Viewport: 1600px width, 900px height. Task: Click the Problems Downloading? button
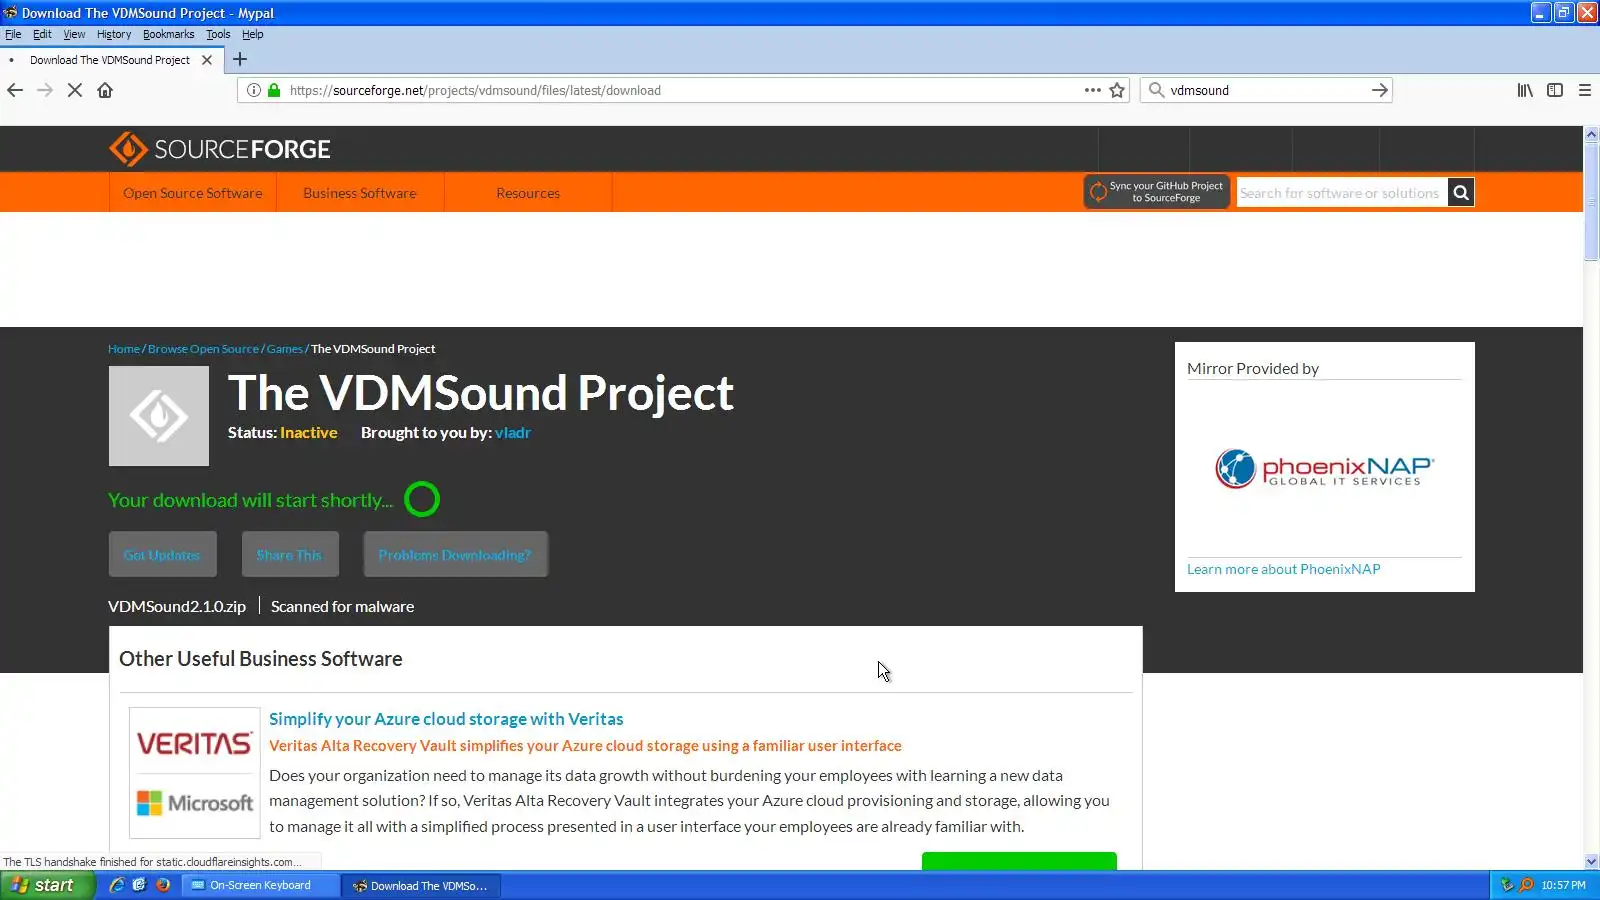pyautogui.click(x=455, y=555)
